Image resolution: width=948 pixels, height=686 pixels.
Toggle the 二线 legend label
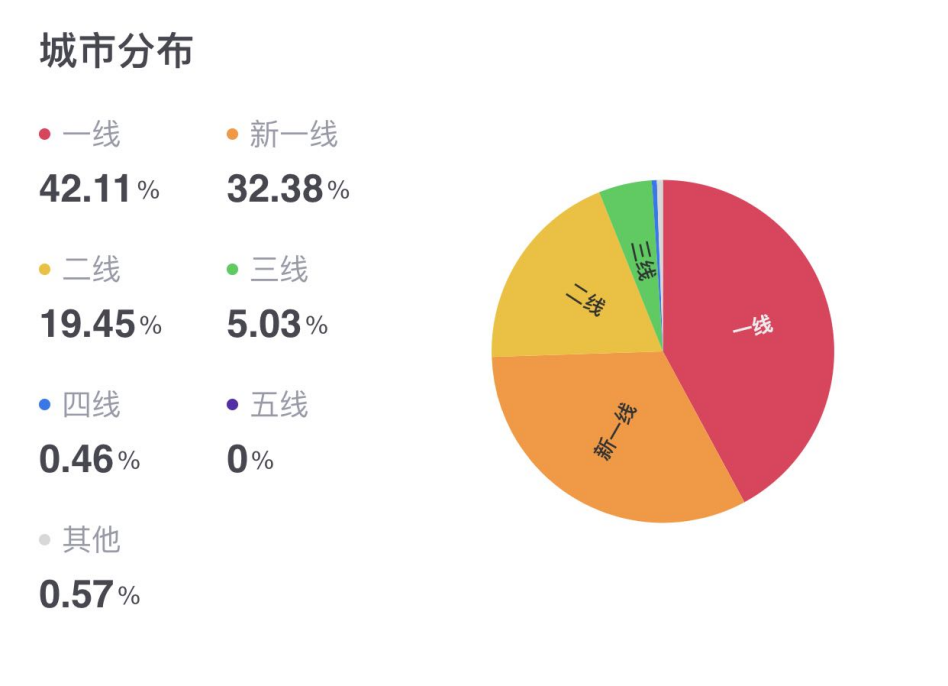point(91,270)
